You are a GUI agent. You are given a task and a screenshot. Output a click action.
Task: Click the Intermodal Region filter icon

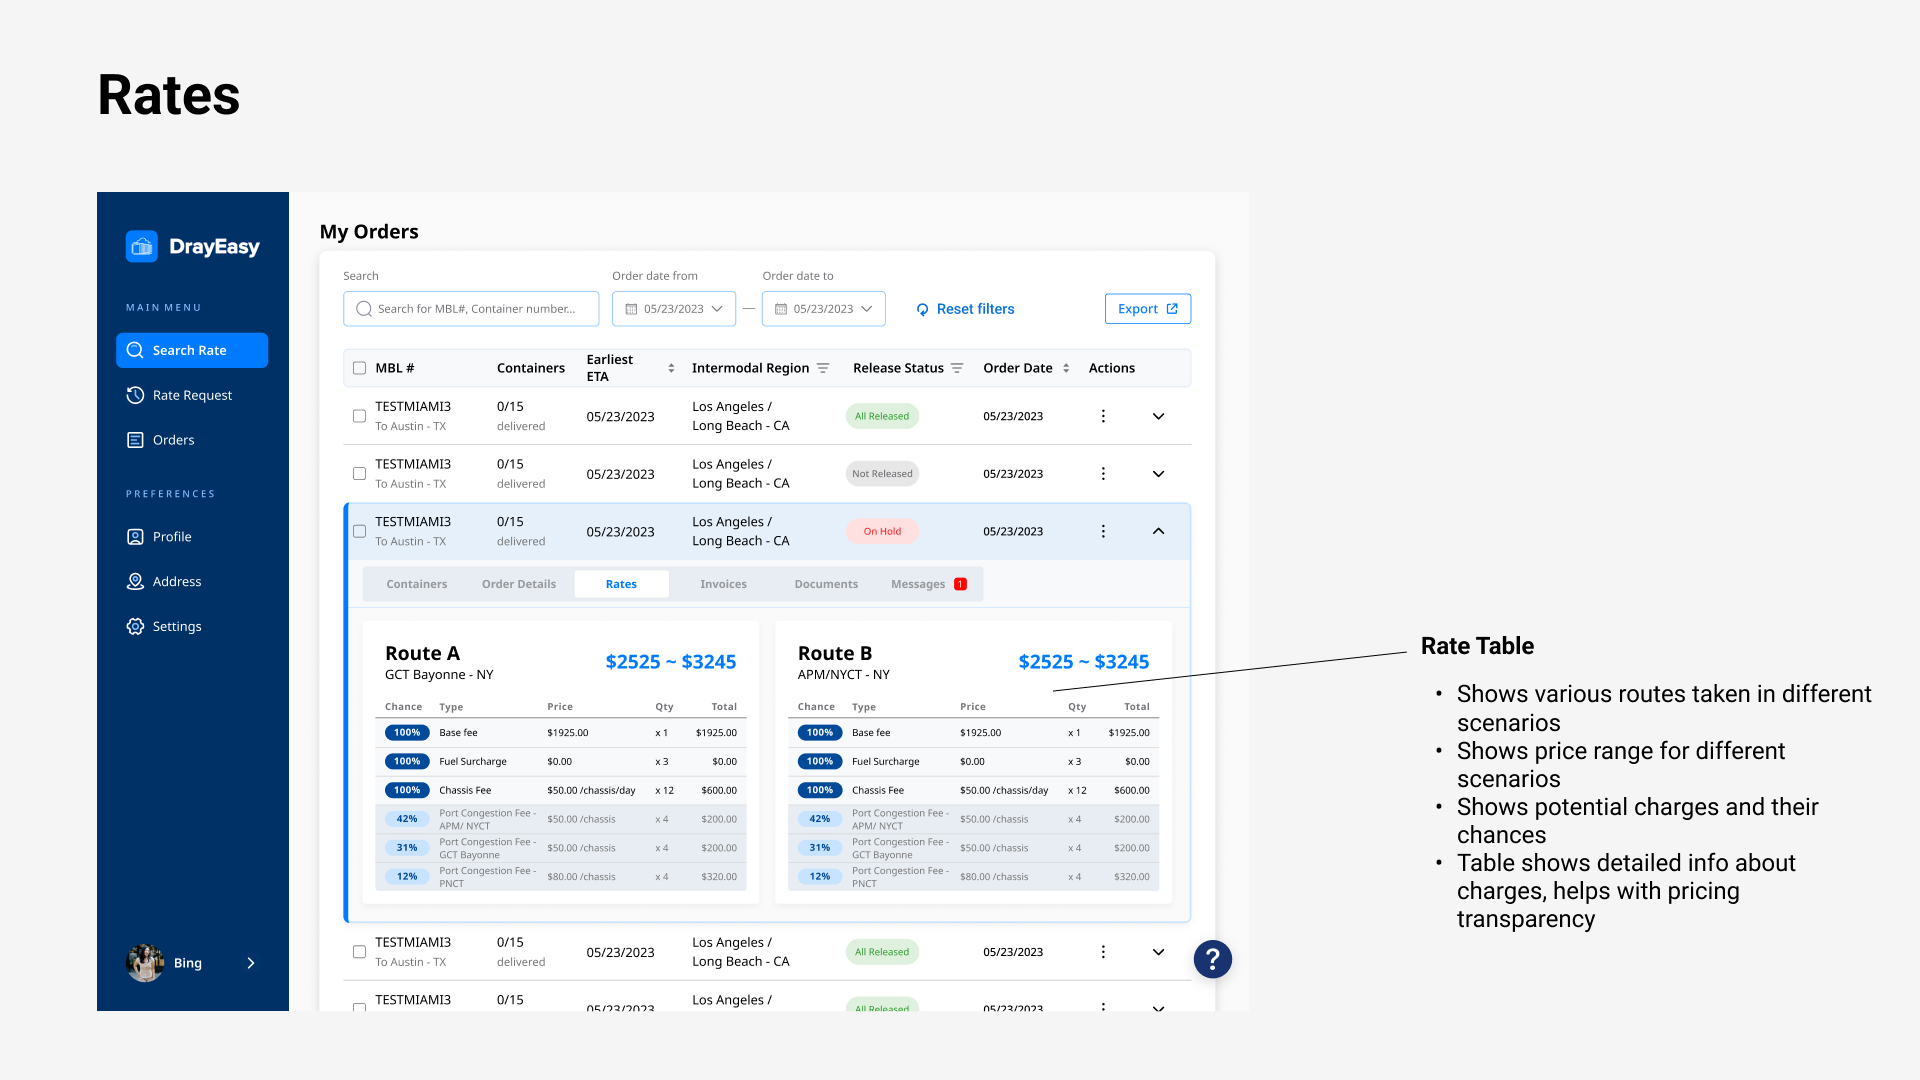coord(823,368)
